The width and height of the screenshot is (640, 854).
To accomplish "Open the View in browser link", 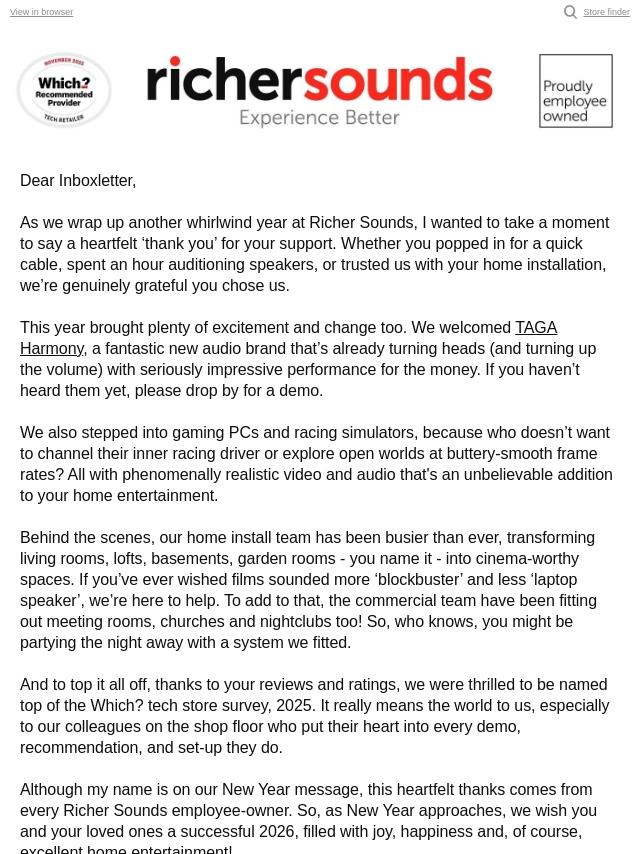I will 41,12.
